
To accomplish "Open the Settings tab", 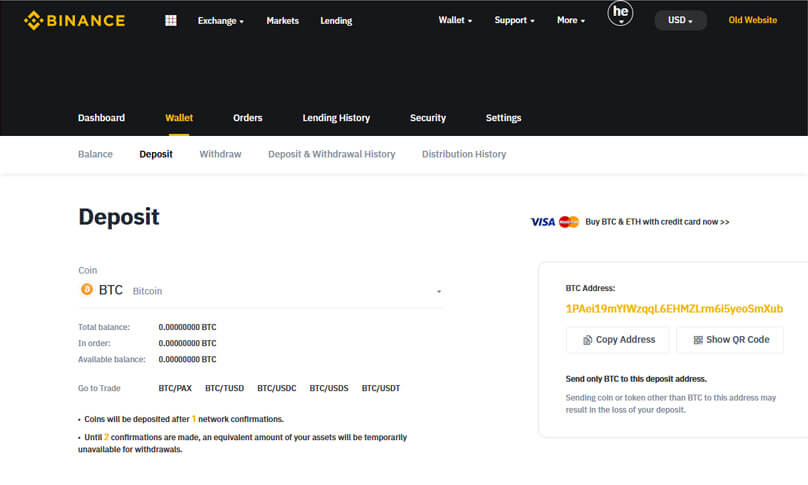I will click(x=503, y=118).
